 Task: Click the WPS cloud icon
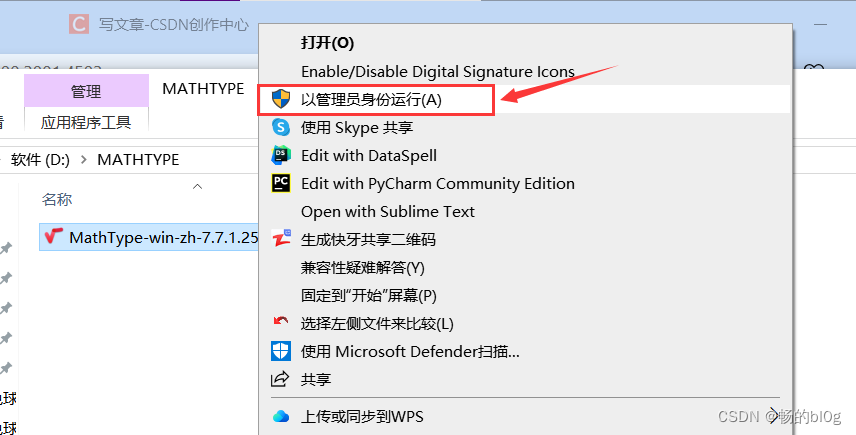coord(281,416)
